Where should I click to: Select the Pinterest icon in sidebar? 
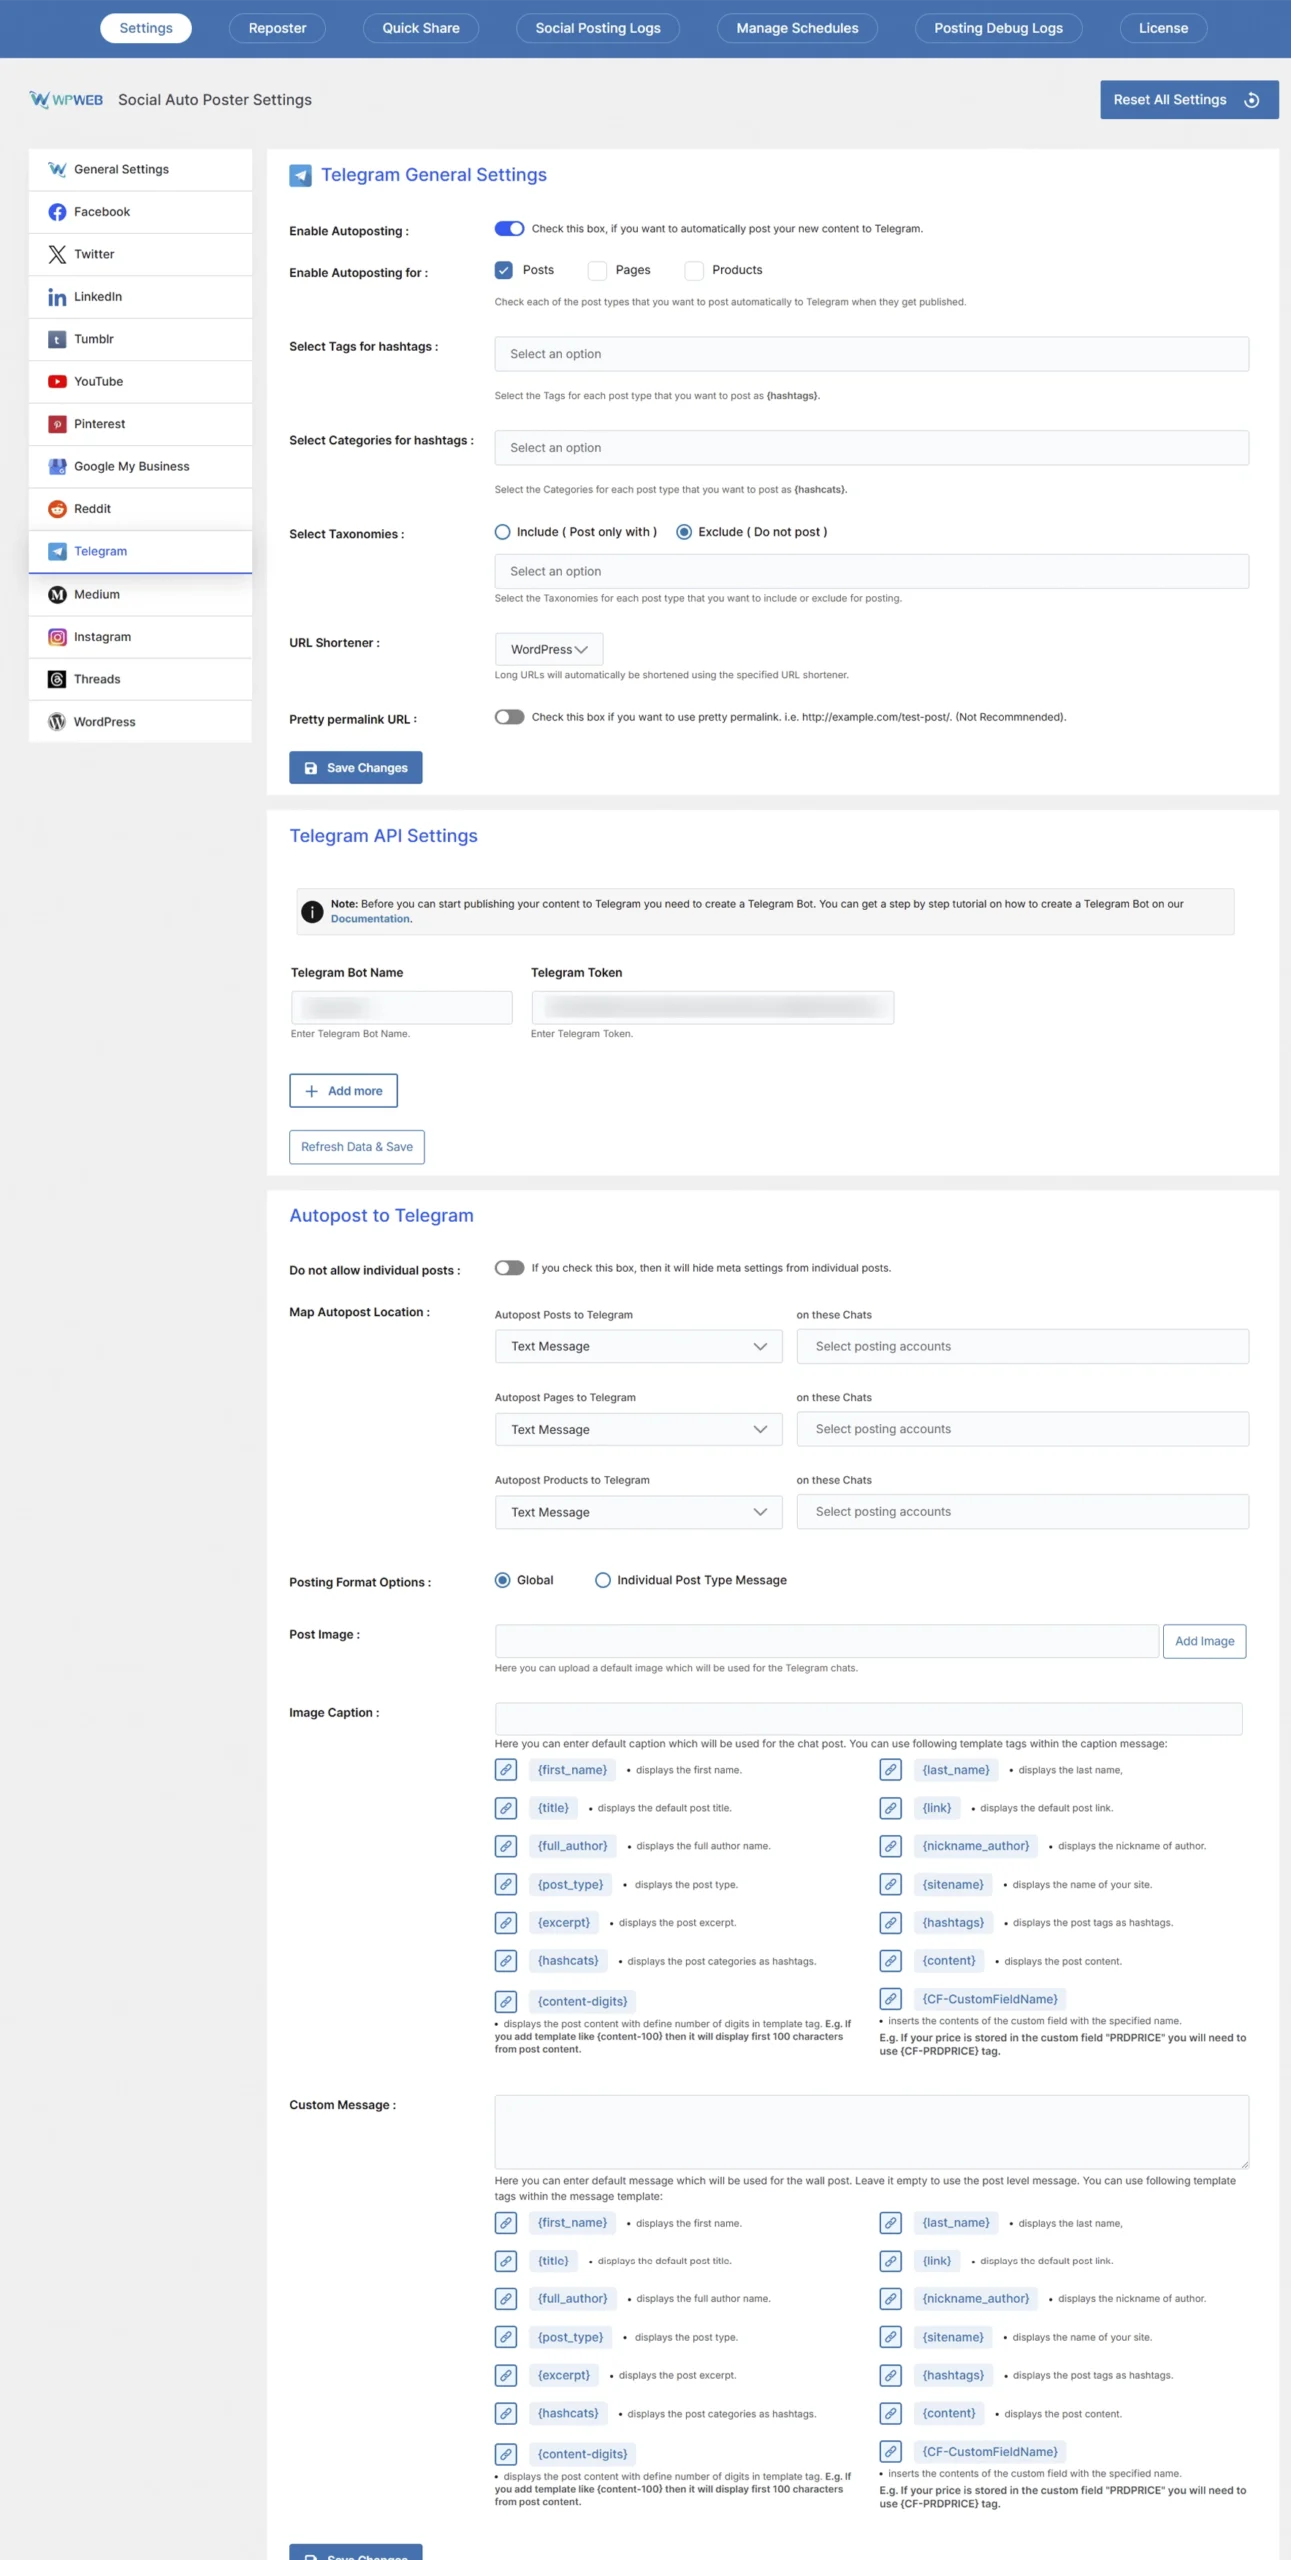[57, 424]
